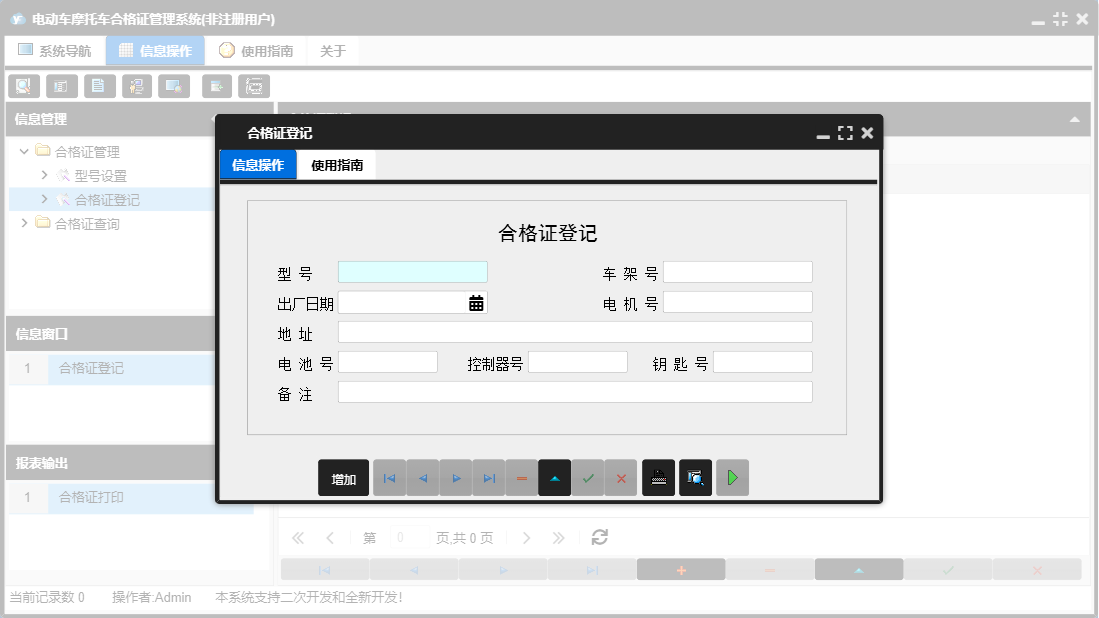Select 关于 from the top menu

tap(332, 49)
